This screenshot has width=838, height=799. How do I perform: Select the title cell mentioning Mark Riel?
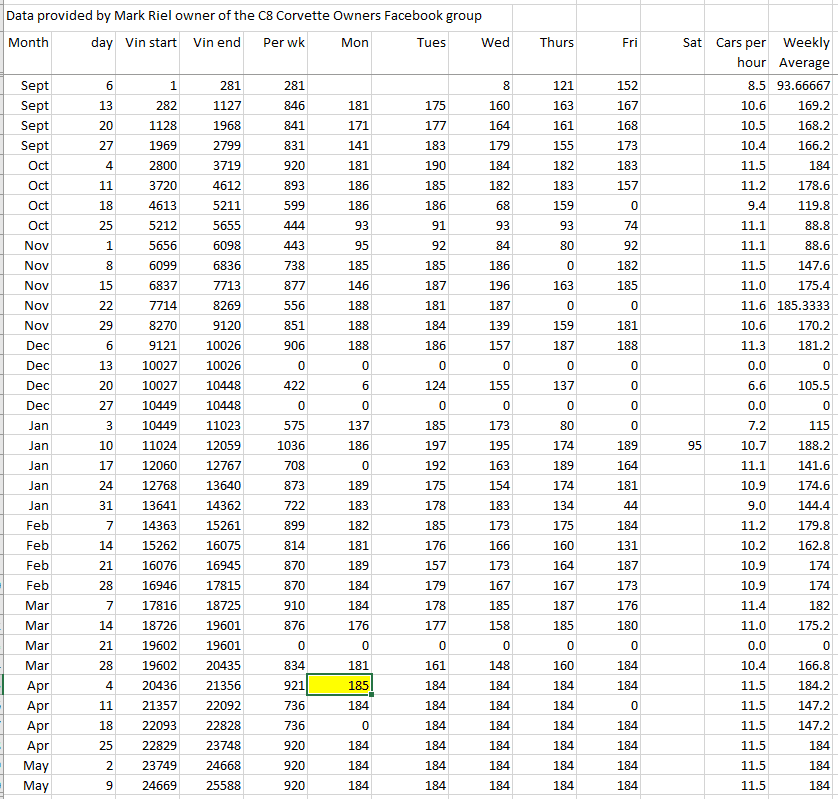pos(244,15)
